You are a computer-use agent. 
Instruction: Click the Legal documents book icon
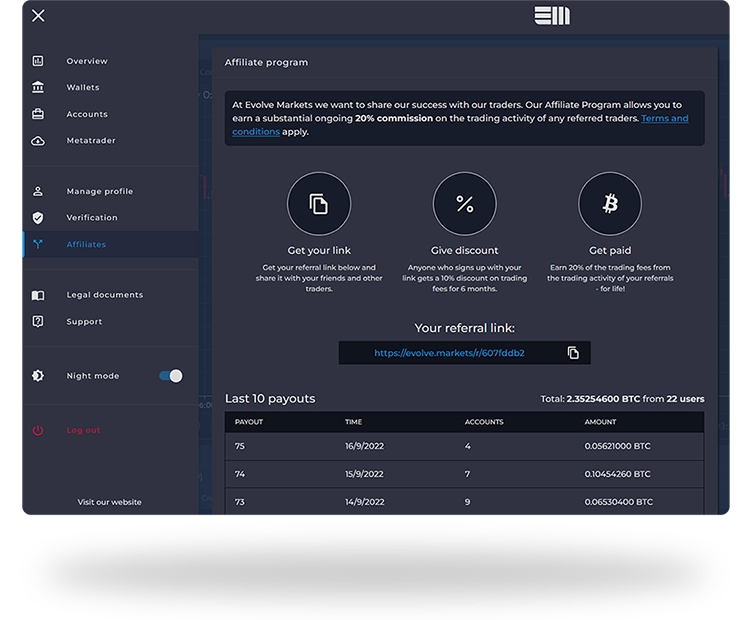coord(38,295)
